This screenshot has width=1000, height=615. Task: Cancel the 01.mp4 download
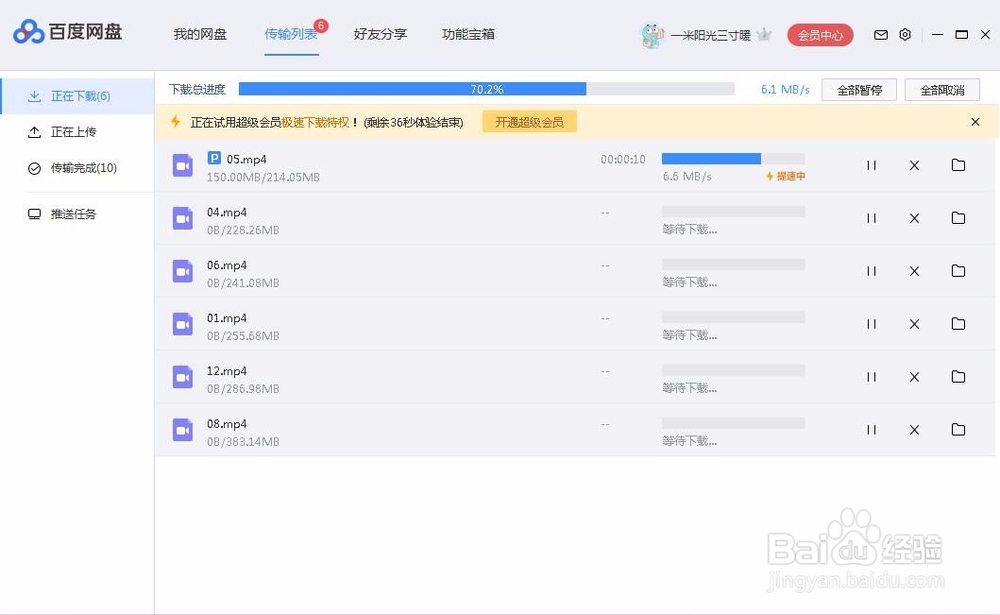click(914, 324)
